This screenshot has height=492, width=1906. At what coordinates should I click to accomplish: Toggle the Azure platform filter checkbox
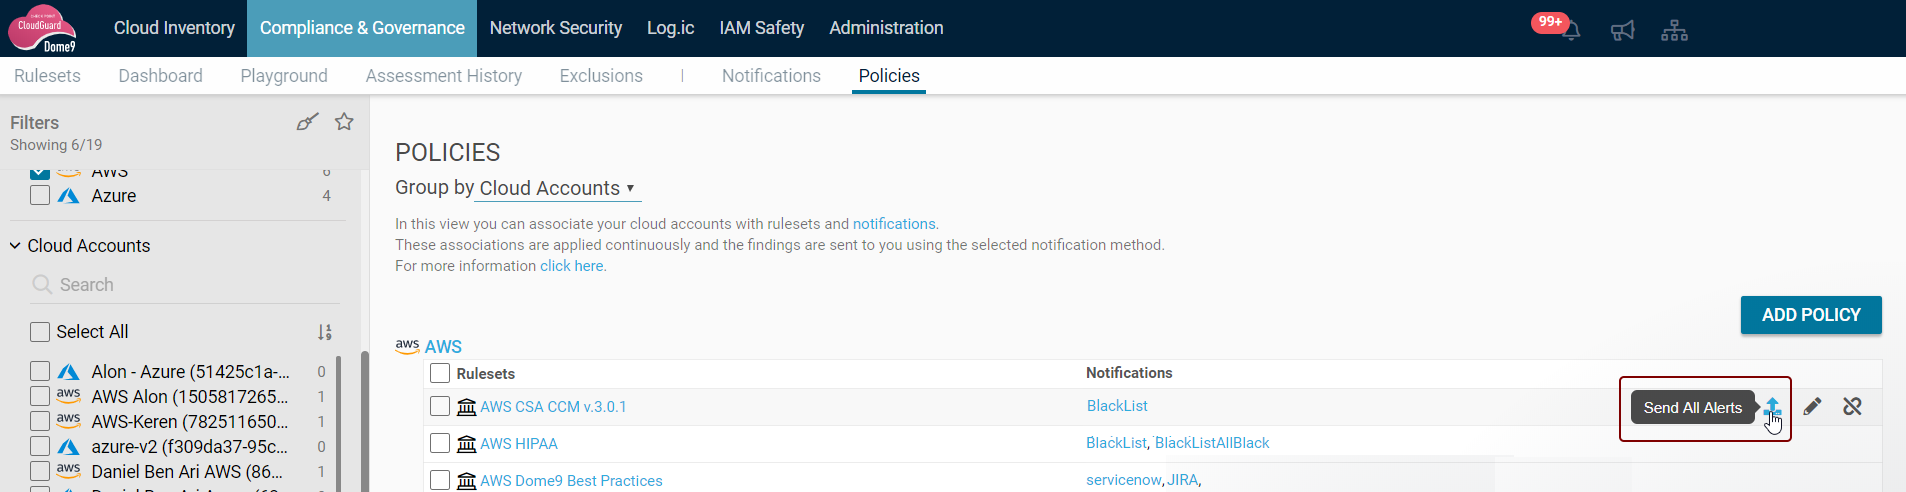40,195
